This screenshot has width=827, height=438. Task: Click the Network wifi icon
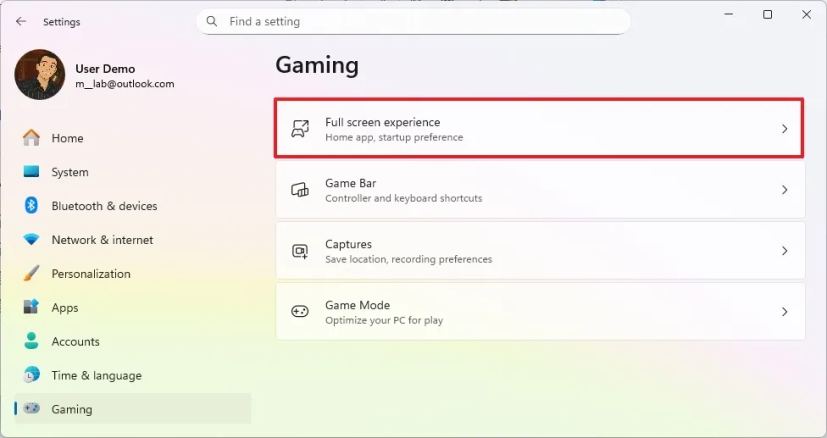[31, 240]
